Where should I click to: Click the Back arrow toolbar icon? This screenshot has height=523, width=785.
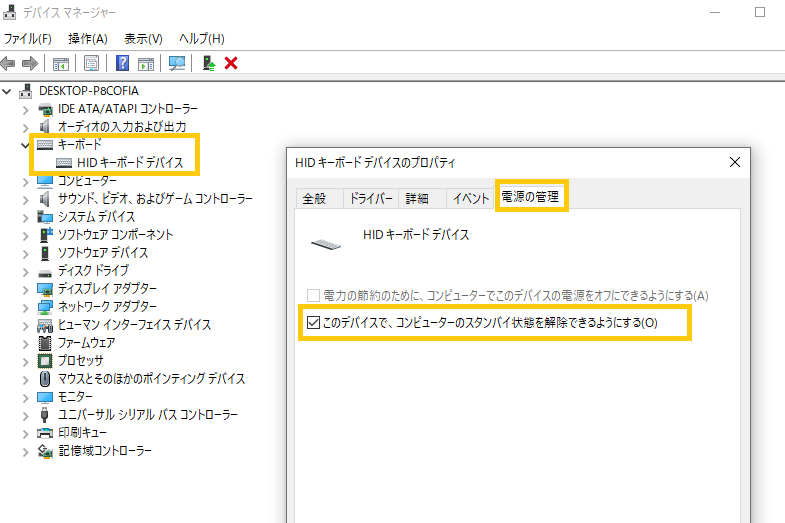8,64
